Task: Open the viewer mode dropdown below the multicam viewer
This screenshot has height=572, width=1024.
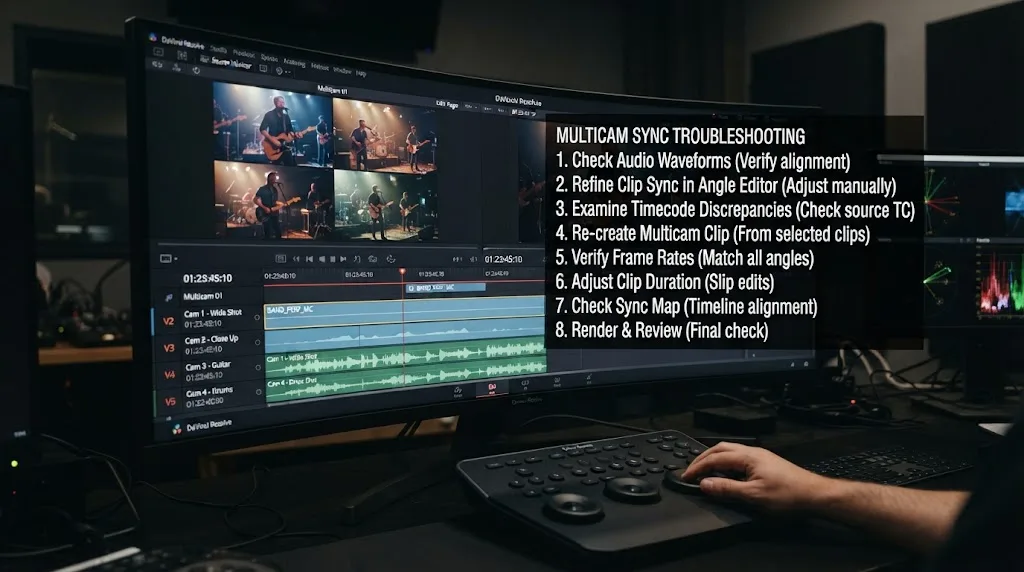Action: (168, 259)
